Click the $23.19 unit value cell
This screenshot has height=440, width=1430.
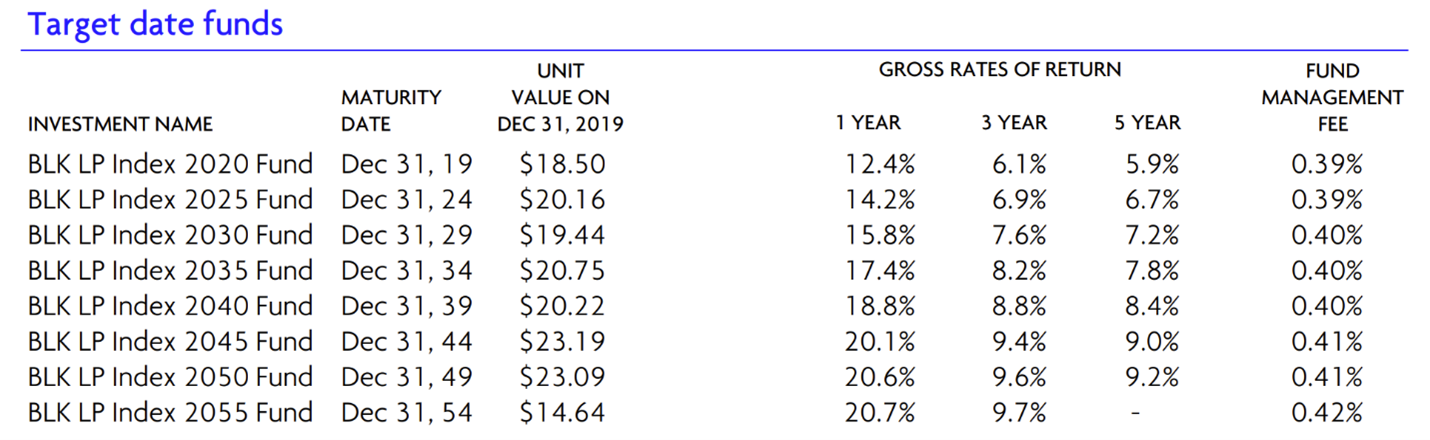point(562,341)
